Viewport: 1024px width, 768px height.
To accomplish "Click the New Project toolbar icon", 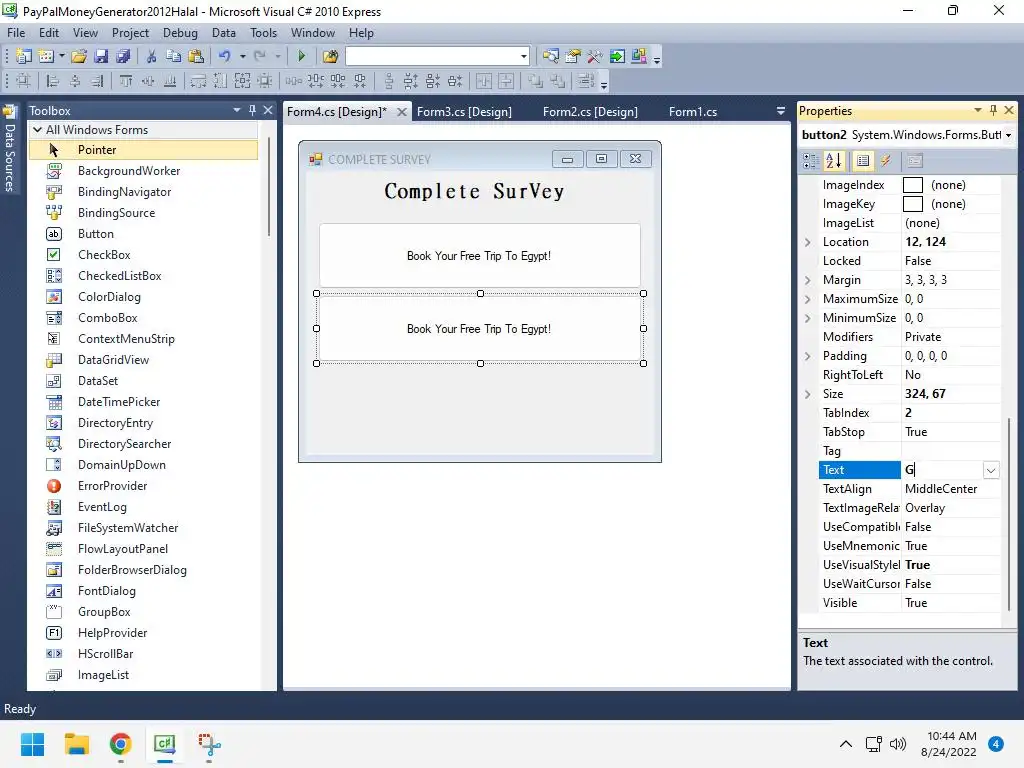I will pyautogui.click(x=24, y=57).
